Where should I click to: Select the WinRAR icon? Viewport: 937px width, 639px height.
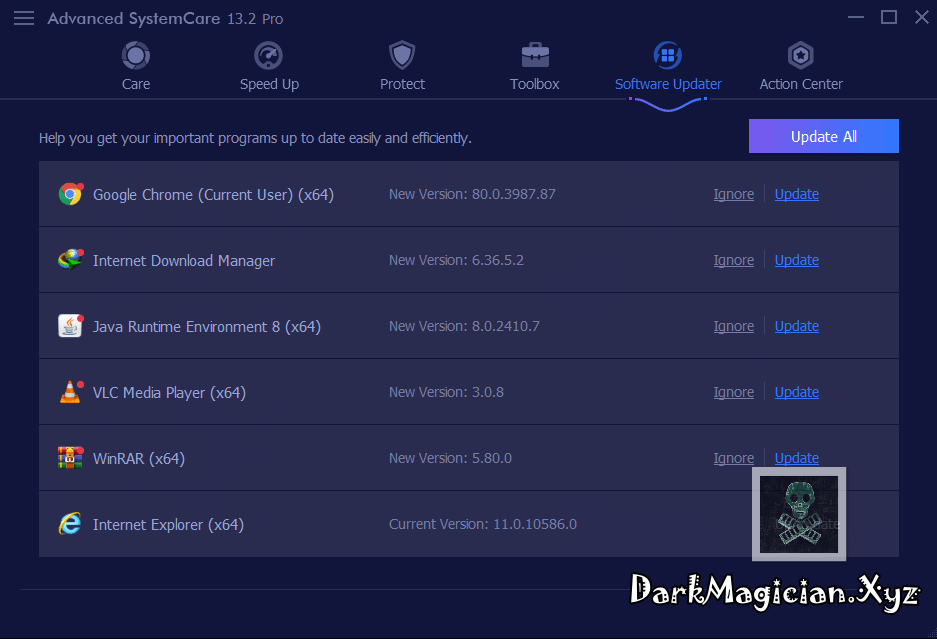71,458
